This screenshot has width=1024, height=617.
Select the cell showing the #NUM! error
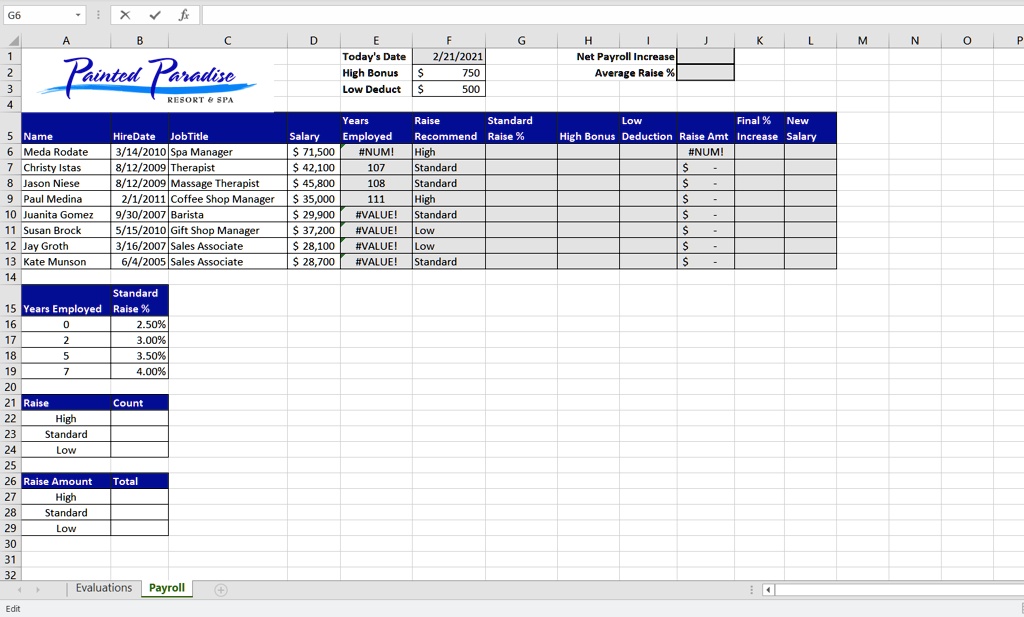[x=375, y=151]
